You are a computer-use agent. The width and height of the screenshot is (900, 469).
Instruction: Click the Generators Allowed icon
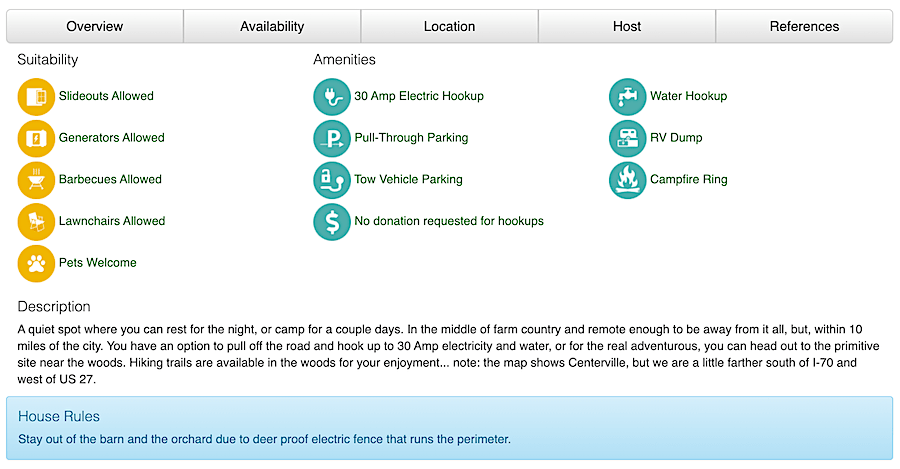point(36,138)
